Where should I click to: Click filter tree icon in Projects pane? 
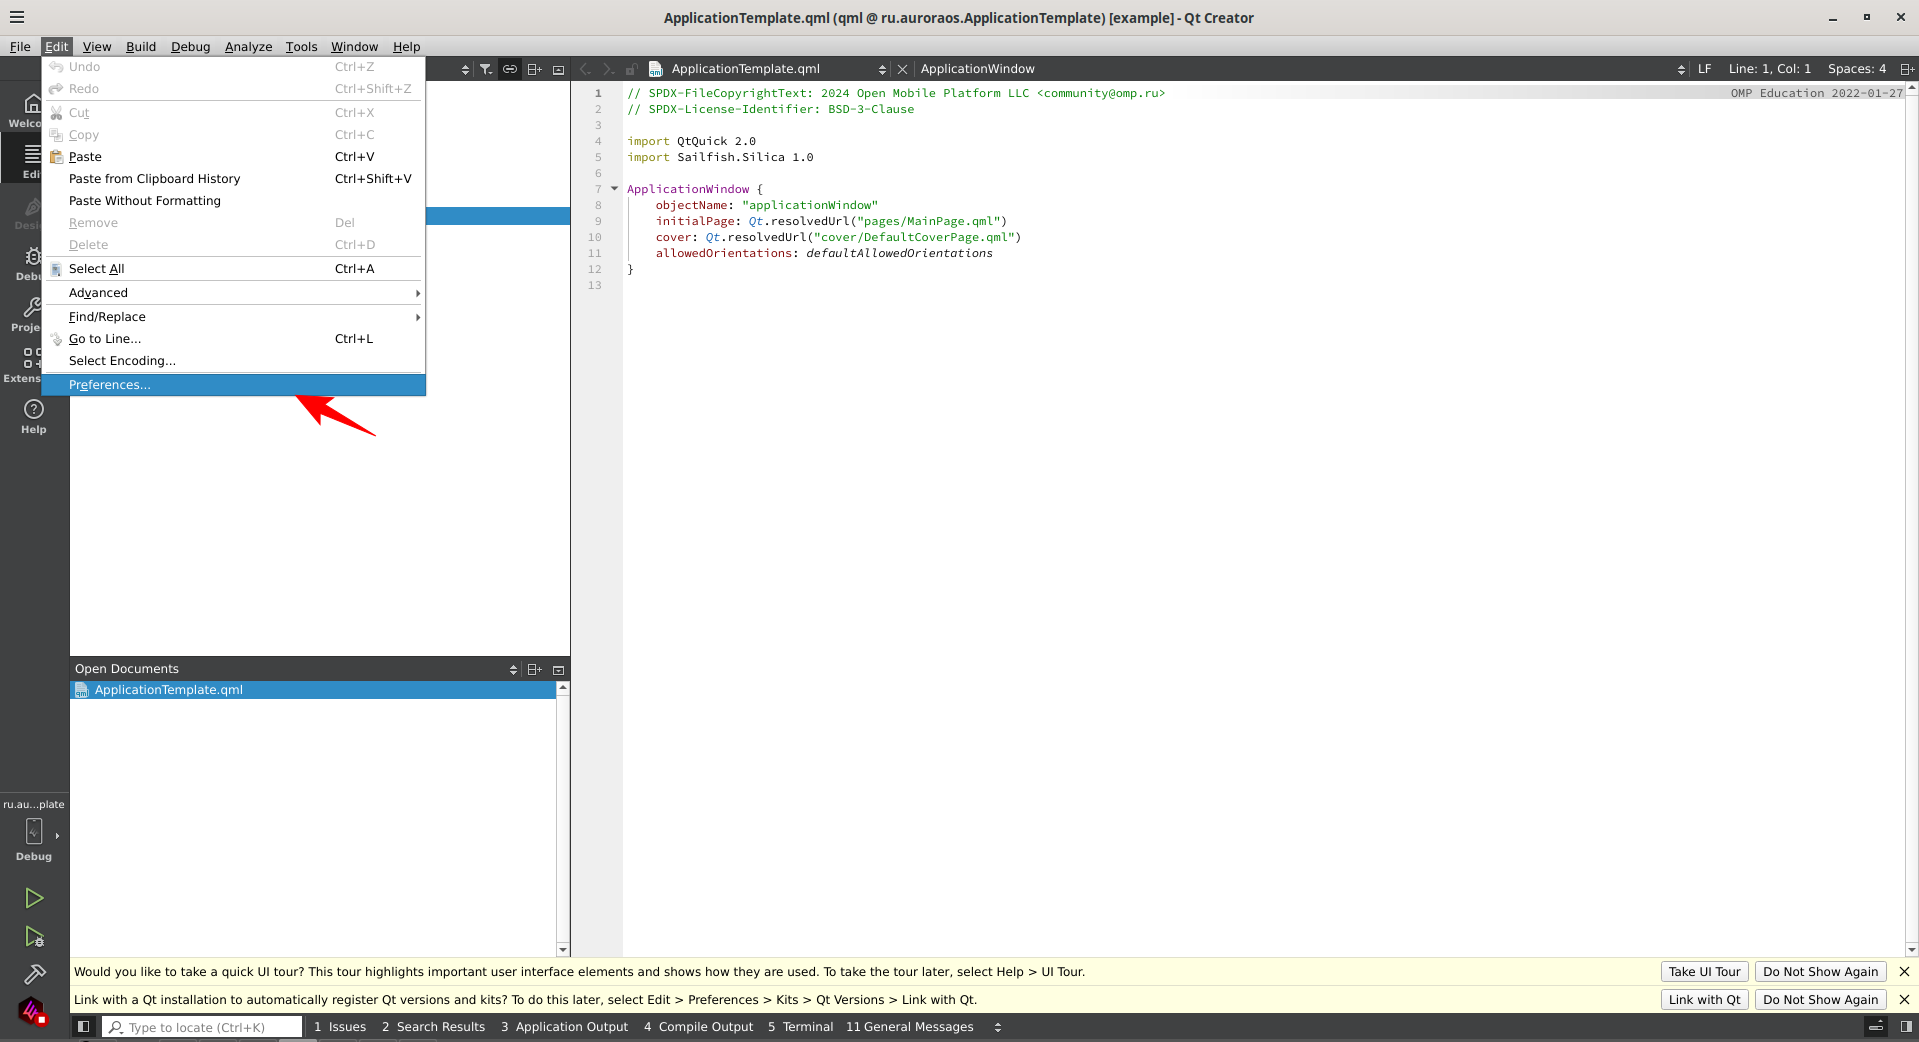click(486, 69)
